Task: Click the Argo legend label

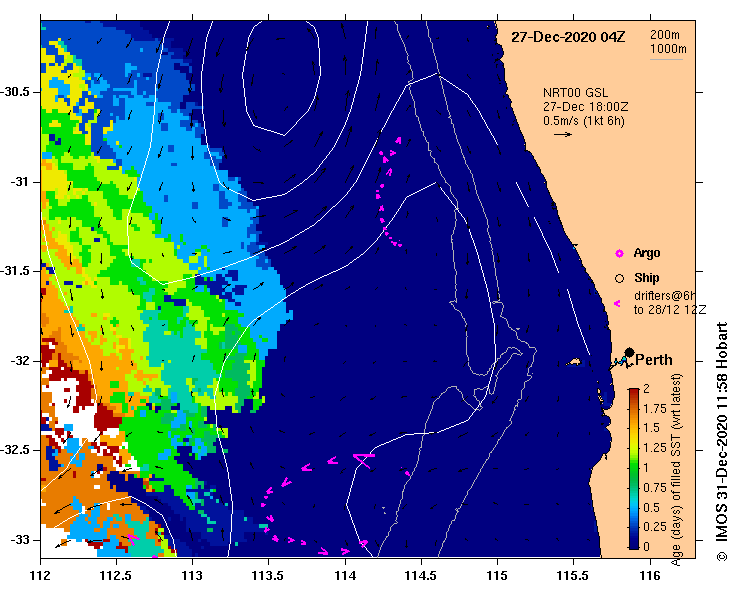Action: pos(647,253)
